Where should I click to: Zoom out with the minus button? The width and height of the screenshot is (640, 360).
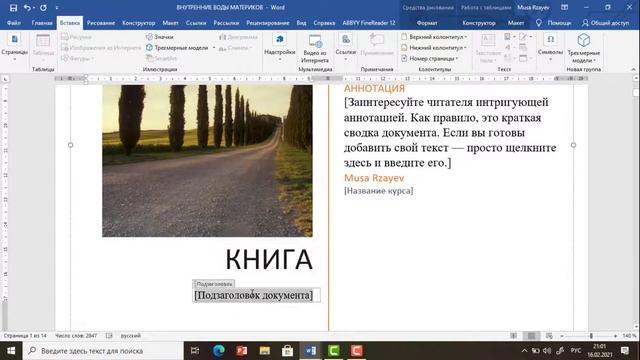click(562, 336)
